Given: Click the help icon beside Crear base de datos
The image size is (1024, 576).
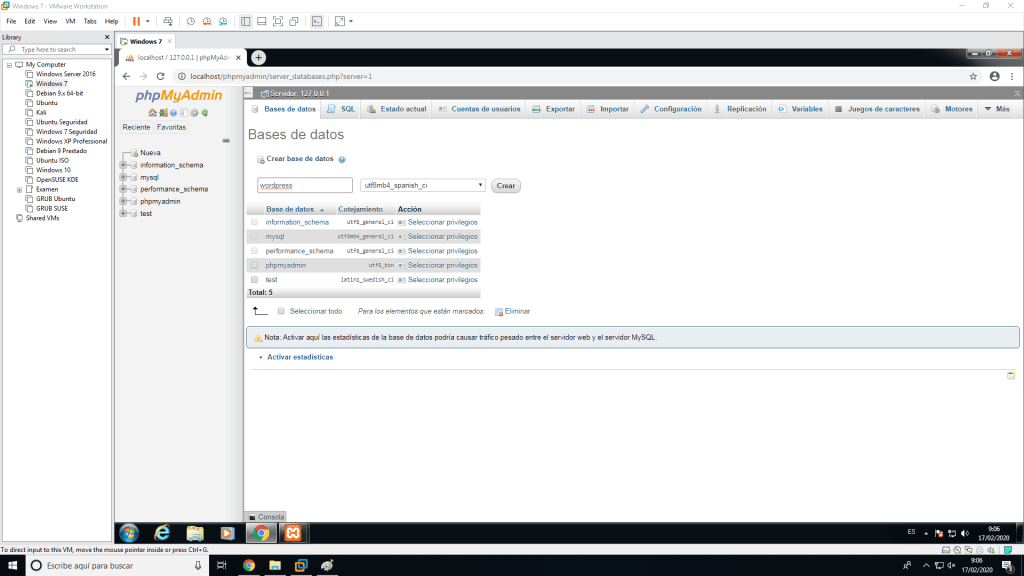Looking at the screenshot, I should (342, 159).
